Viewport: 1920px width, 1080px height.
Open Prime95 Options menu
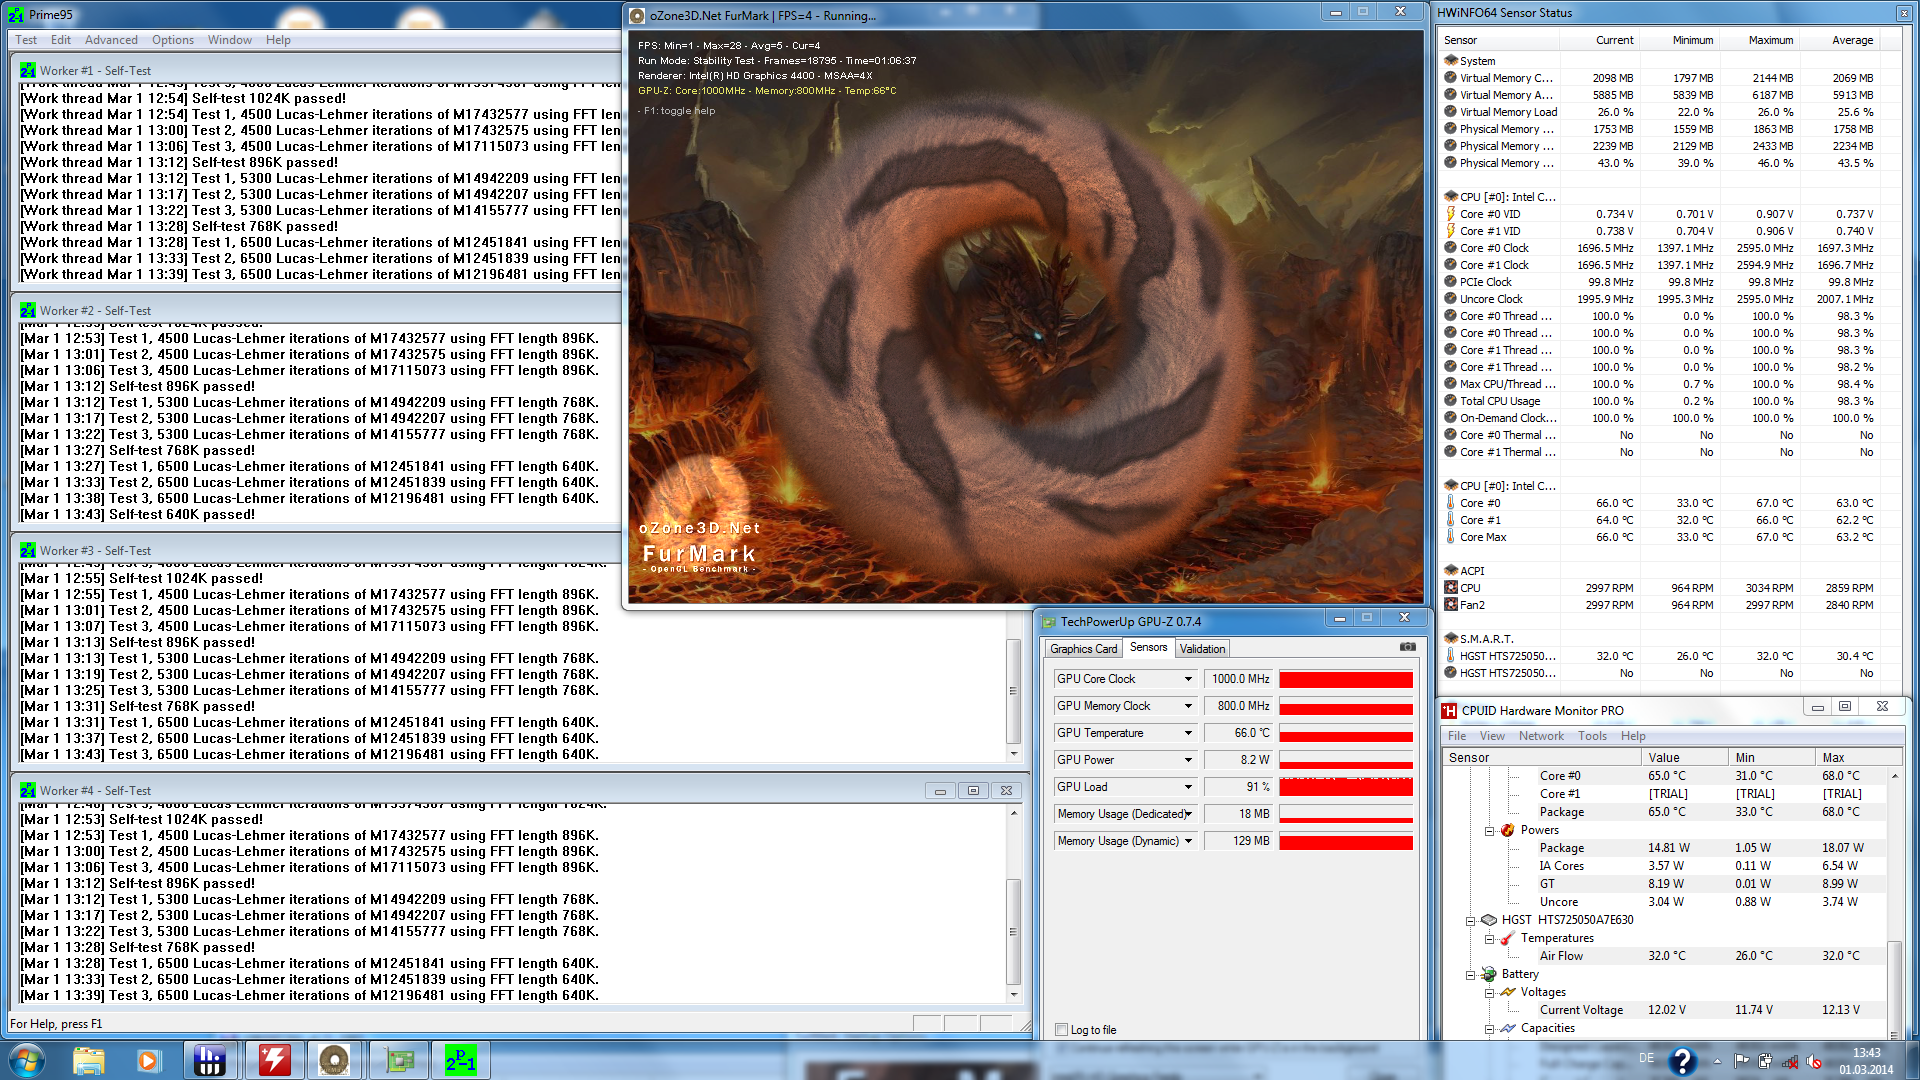pos(173,40)
